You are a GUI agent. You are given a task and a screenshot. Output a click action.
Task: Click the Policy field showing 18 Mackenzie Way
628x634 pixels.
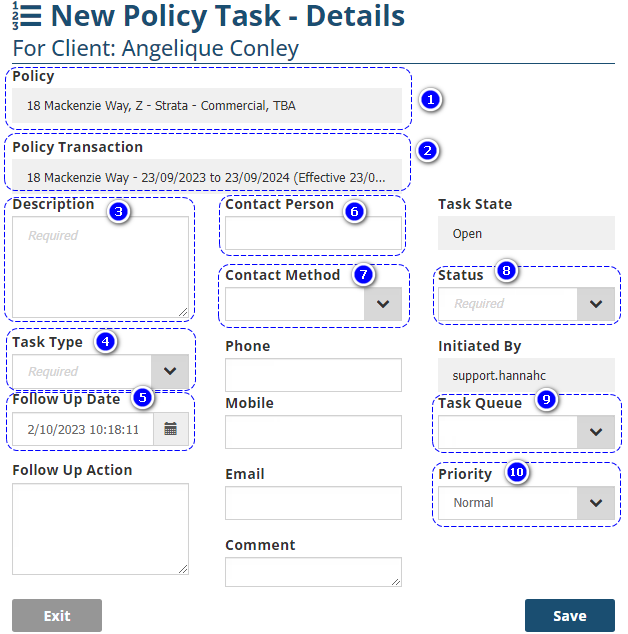point(207,105)
